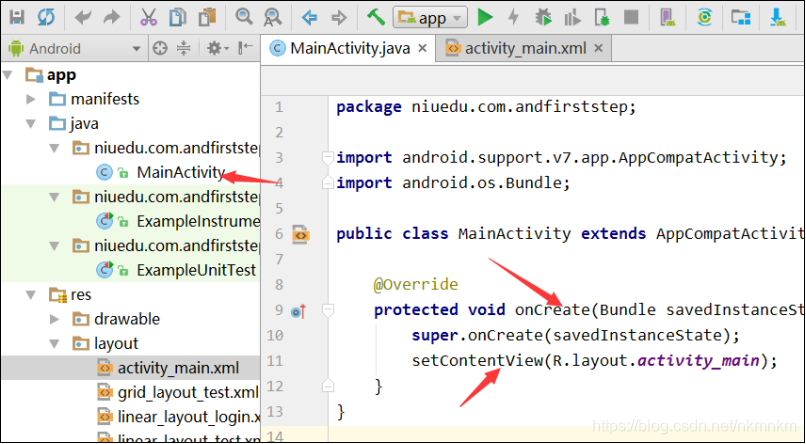Image resolution: width=806 pixels, height=444 pixels.
Task: Collapse the package containing ExampleInstrumentedTest
Action: [x=54, y=197]
